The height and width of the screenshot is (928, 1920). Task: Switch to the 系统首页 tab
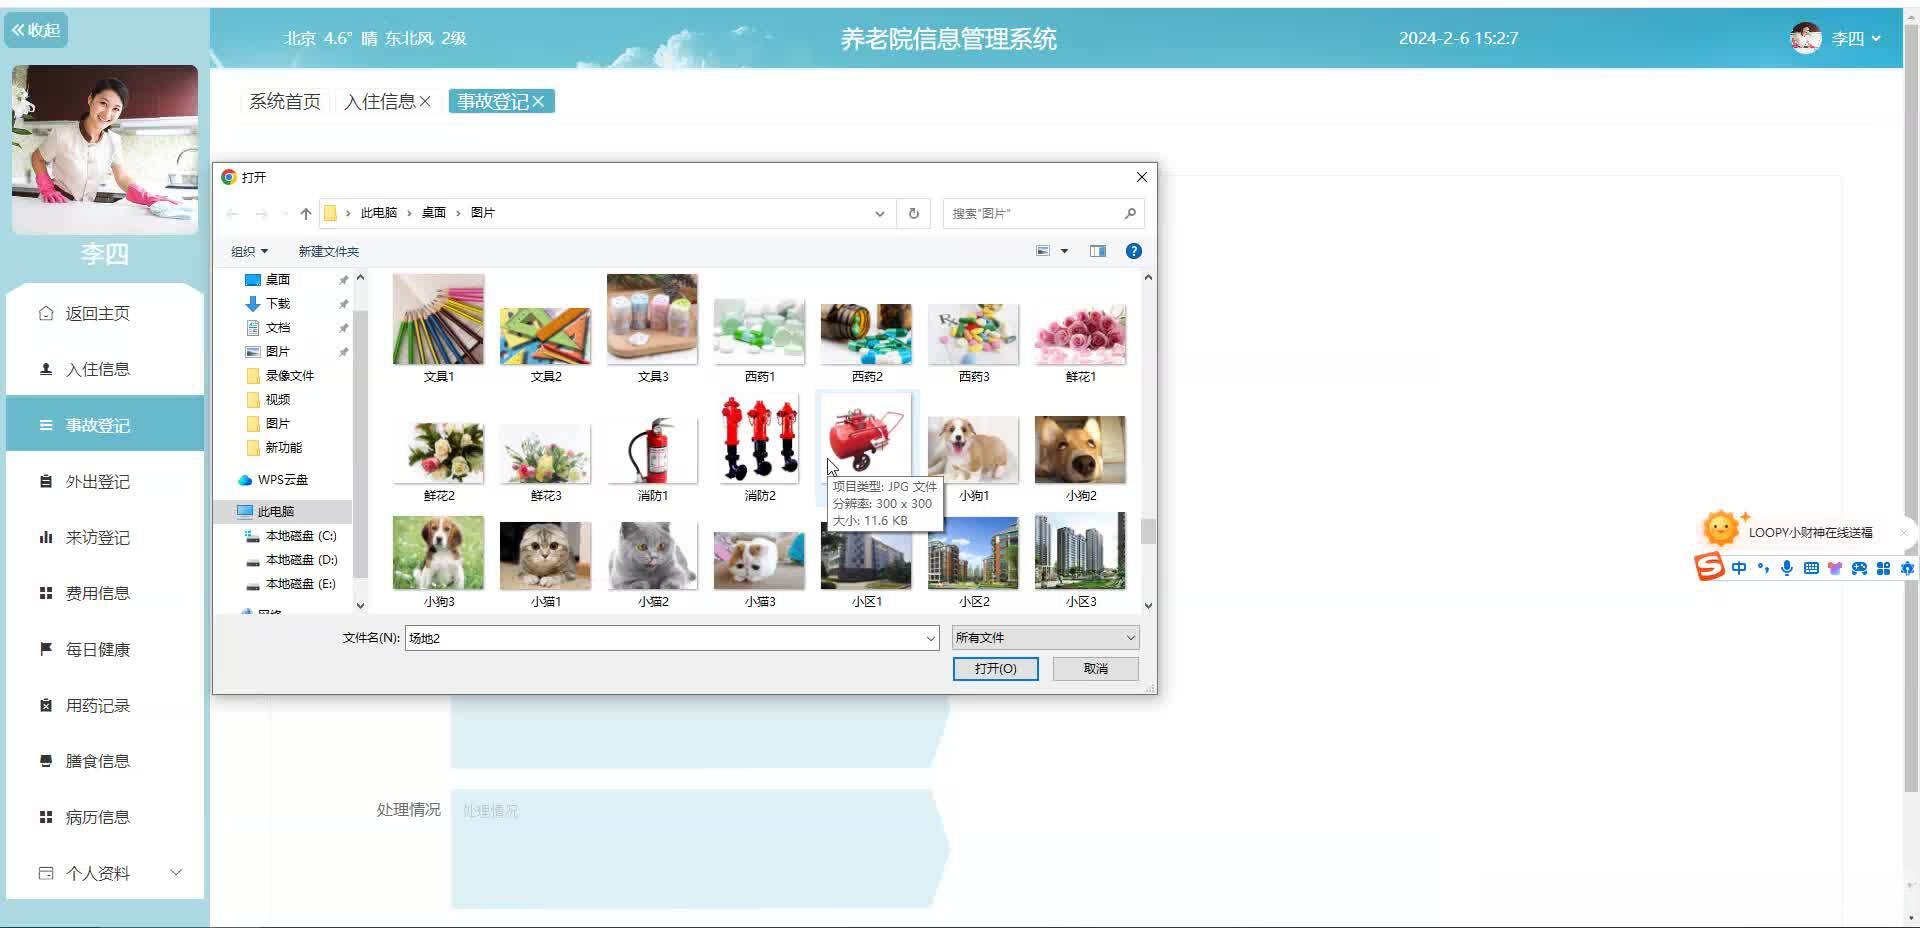[x=284, y=101]
